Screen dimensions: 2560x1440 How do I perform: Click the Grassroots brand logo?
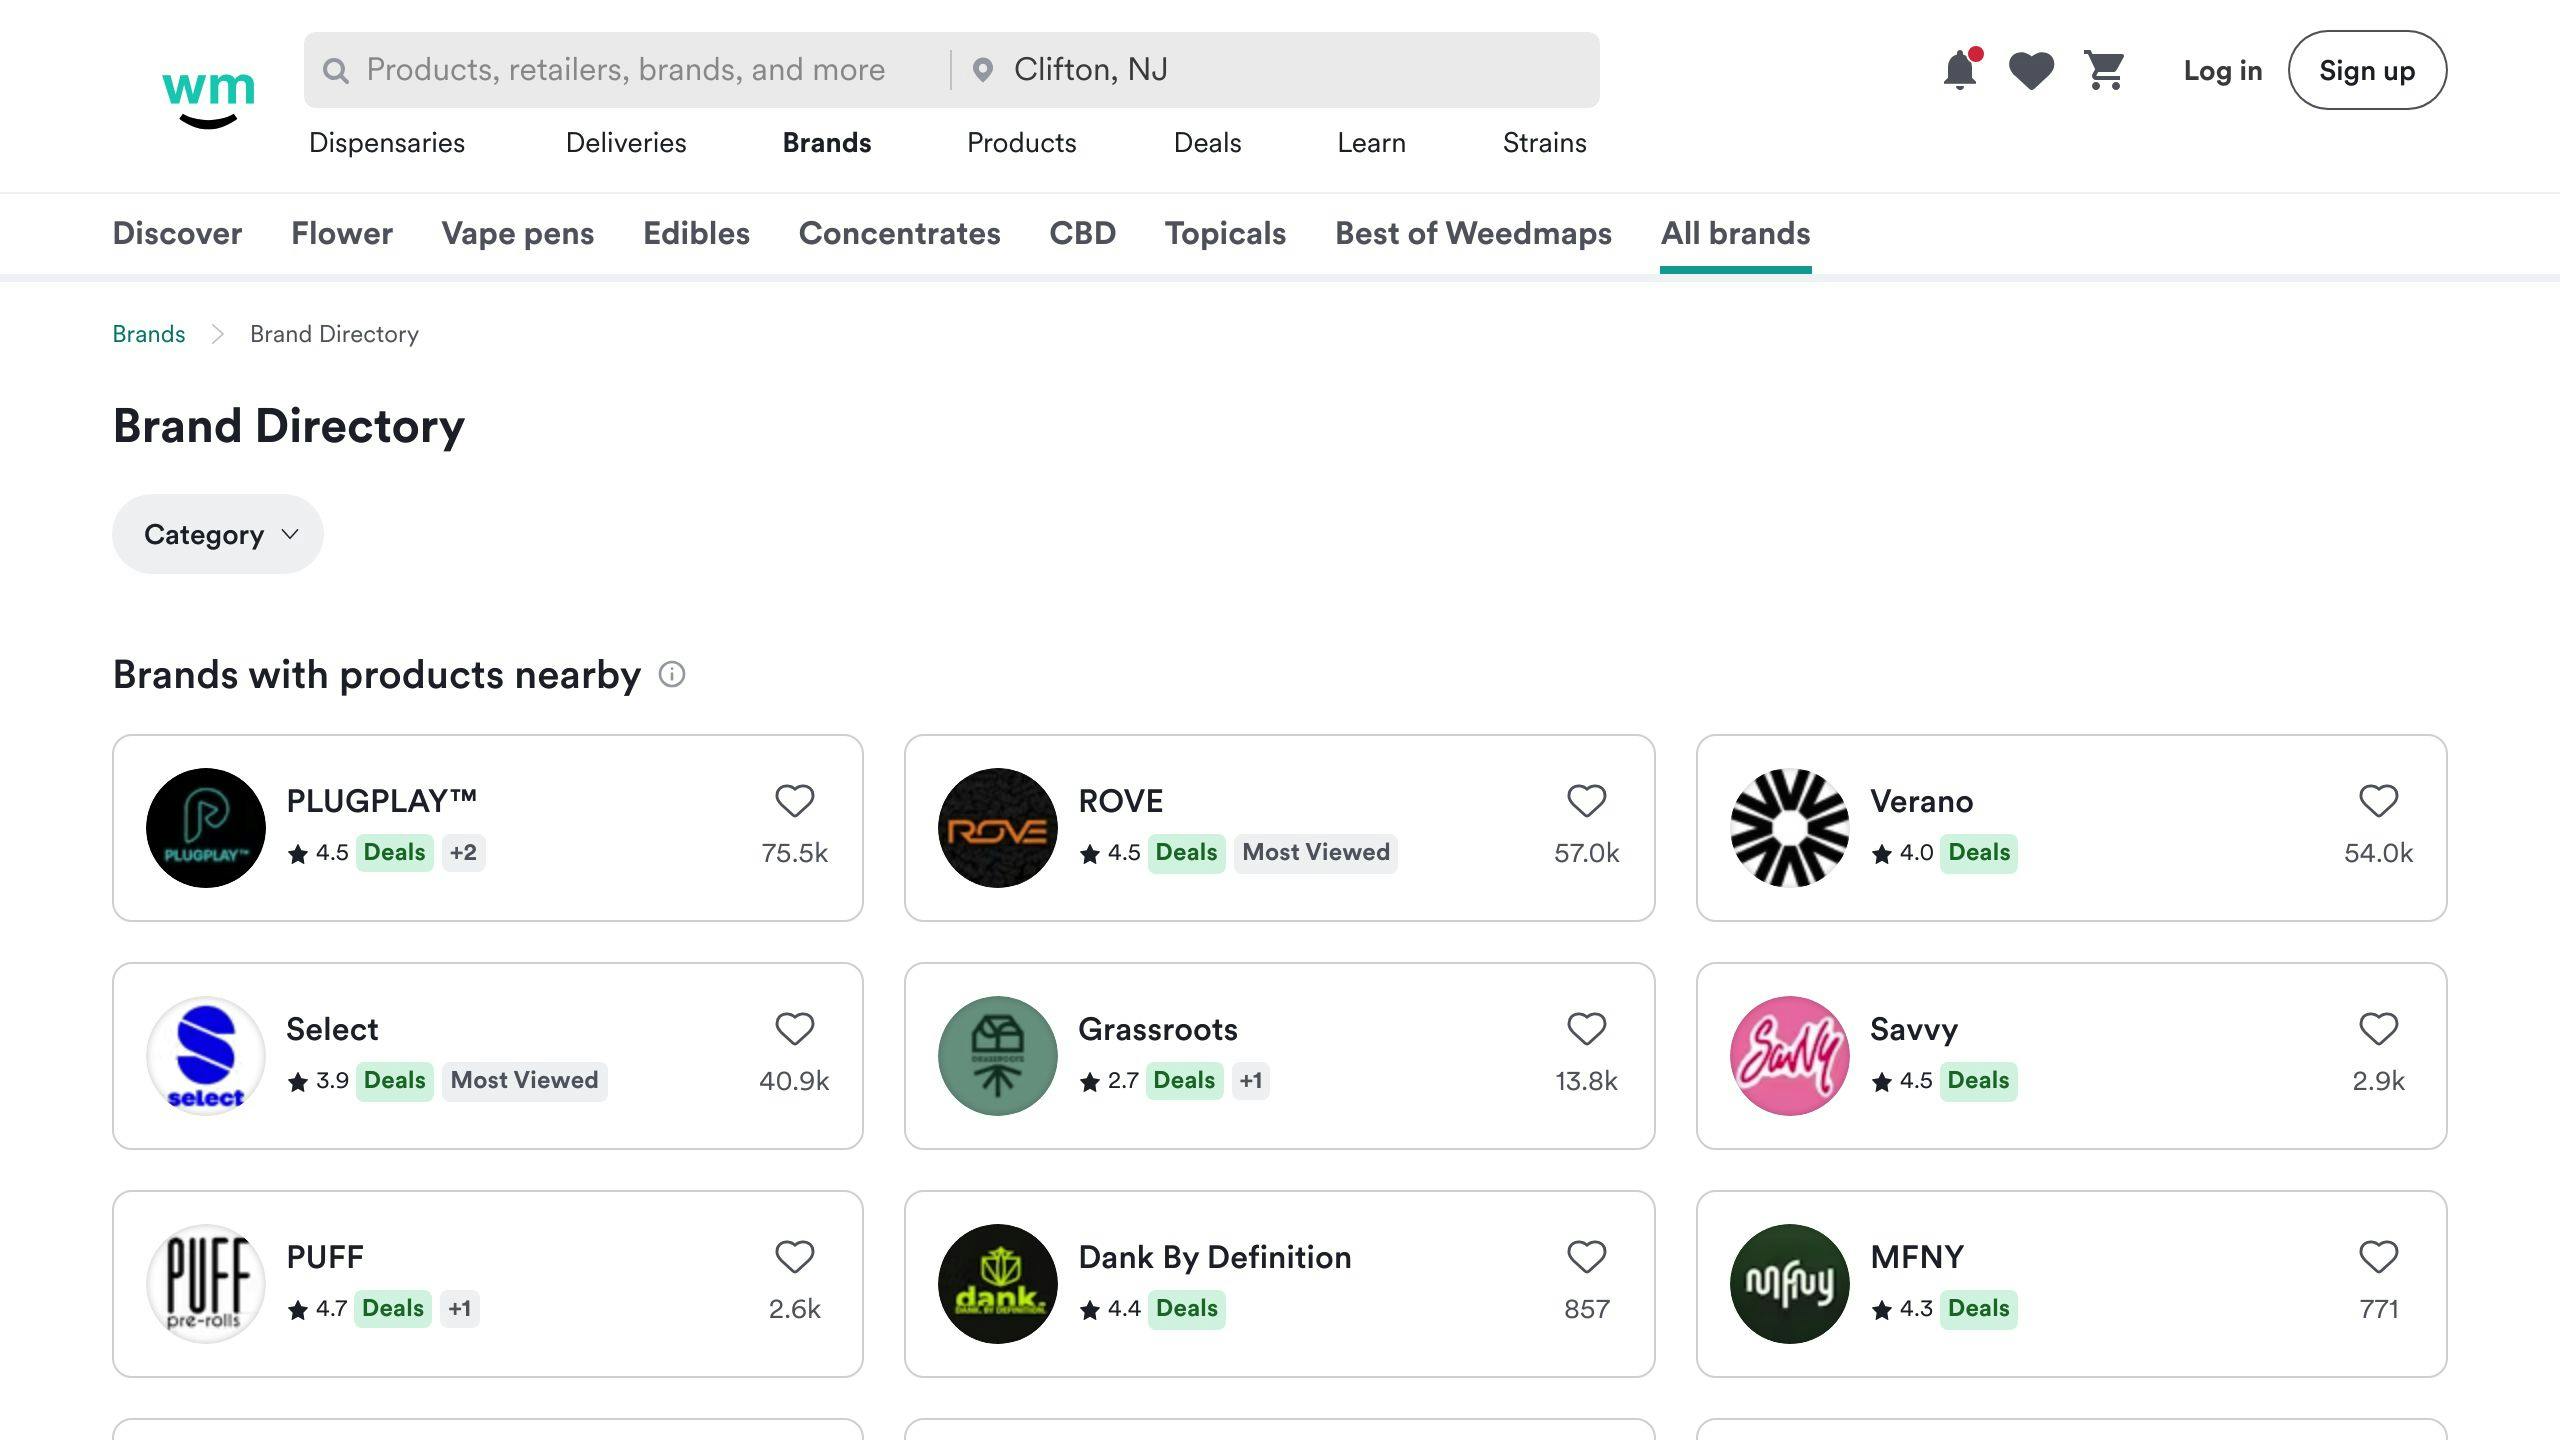tap(998, 1056)
